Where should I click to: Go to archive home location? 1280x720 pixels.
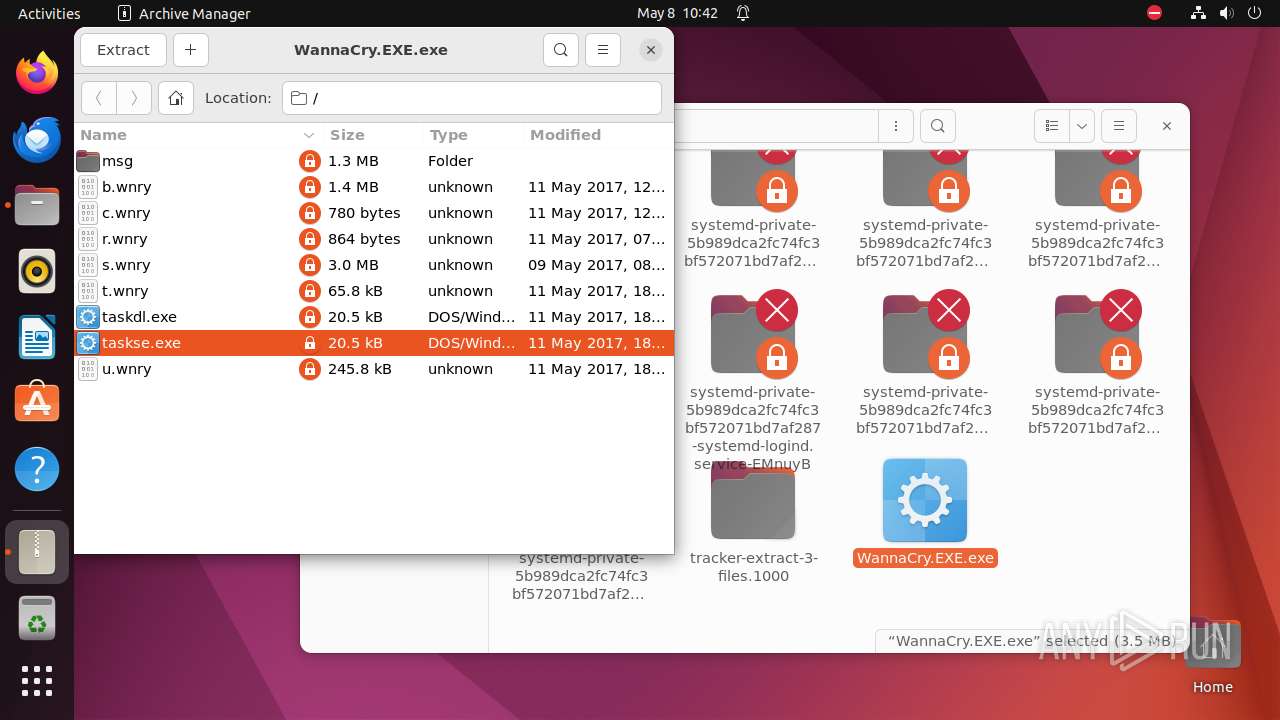coord(176,98)
